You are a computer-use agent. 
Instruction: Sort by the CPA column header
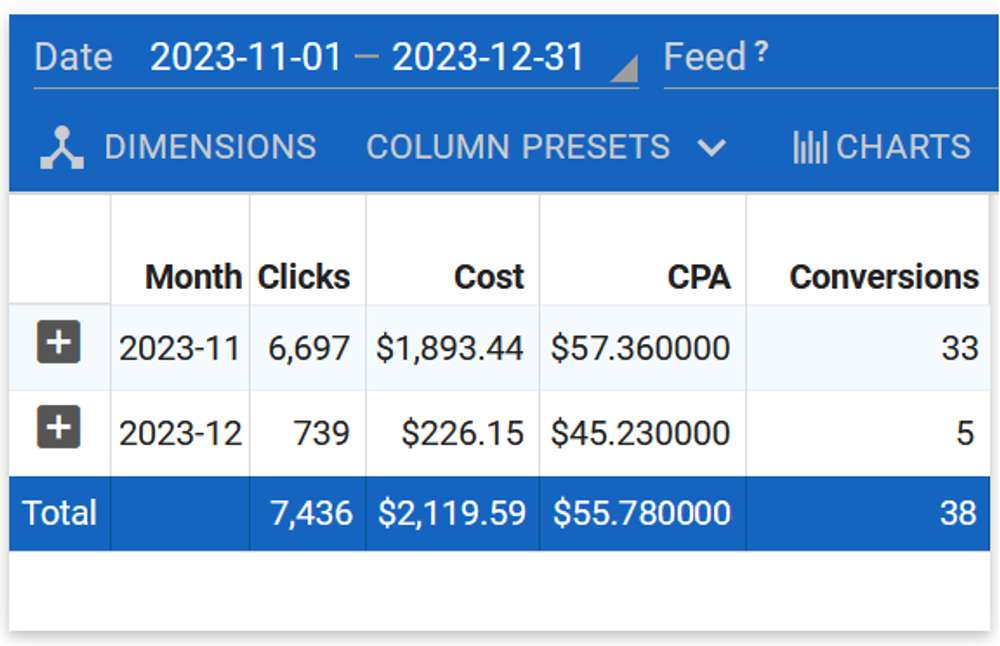698,277
